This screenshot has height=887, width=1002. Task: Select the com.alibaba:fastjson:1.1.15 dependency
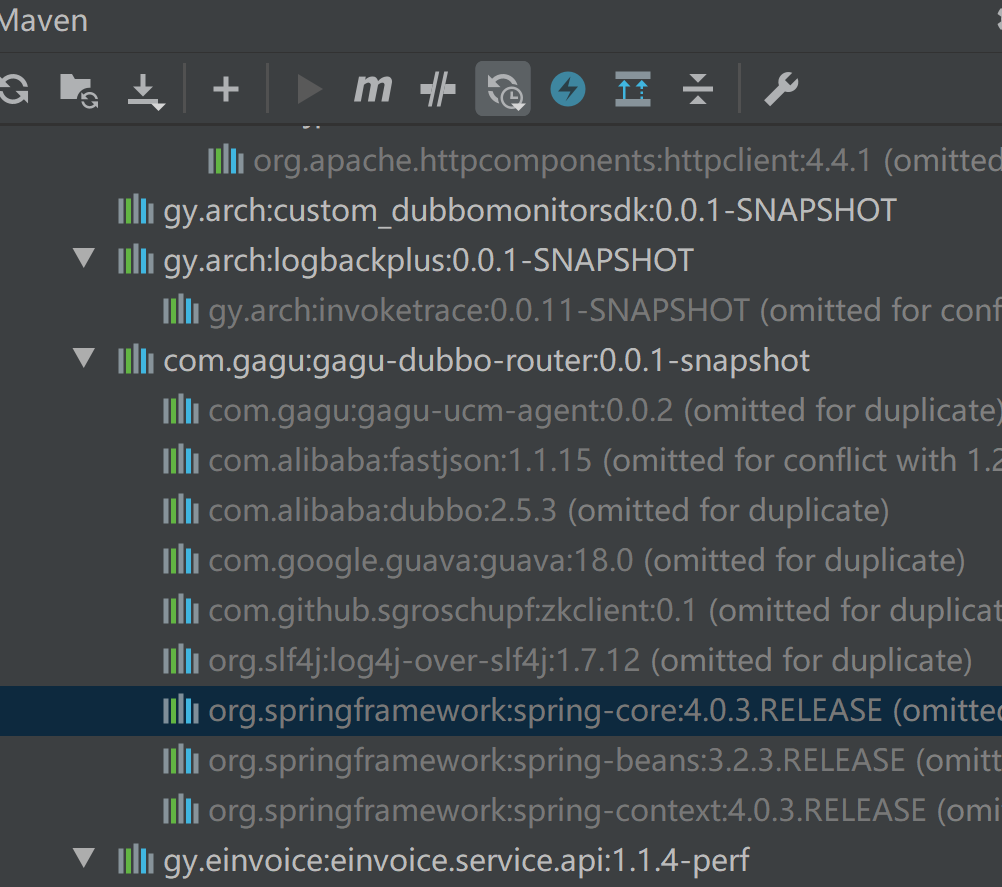[480, 460]
